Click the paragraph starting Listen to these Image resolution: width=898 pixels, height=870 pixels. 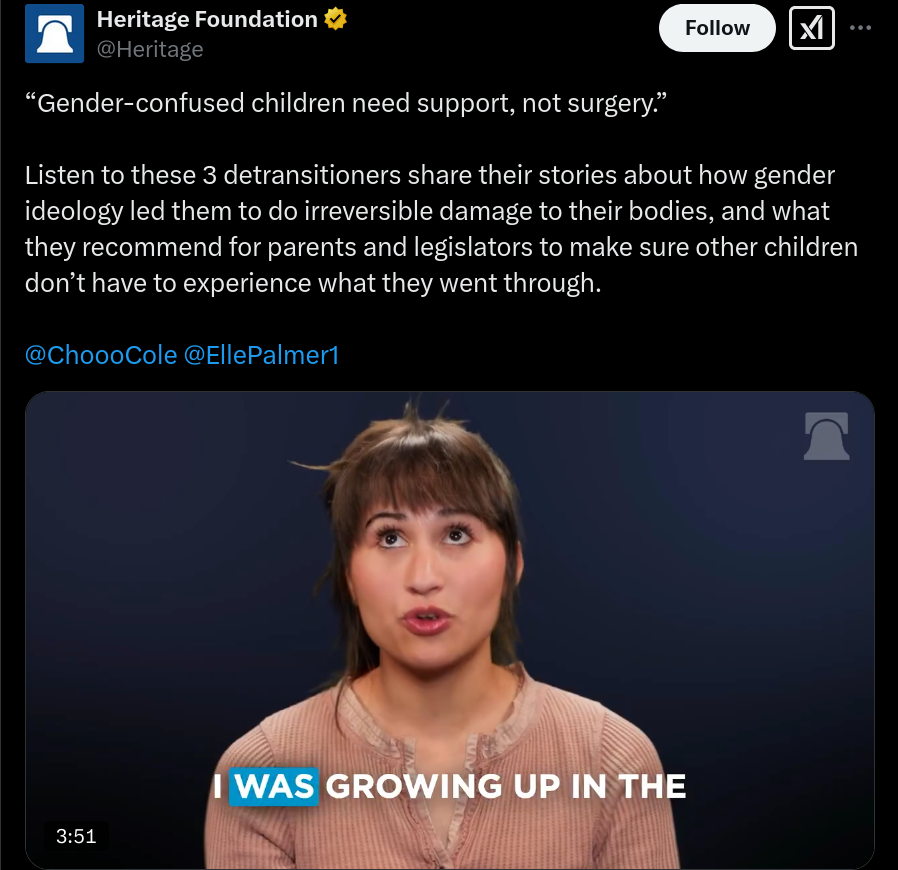[x=441, y=229]
